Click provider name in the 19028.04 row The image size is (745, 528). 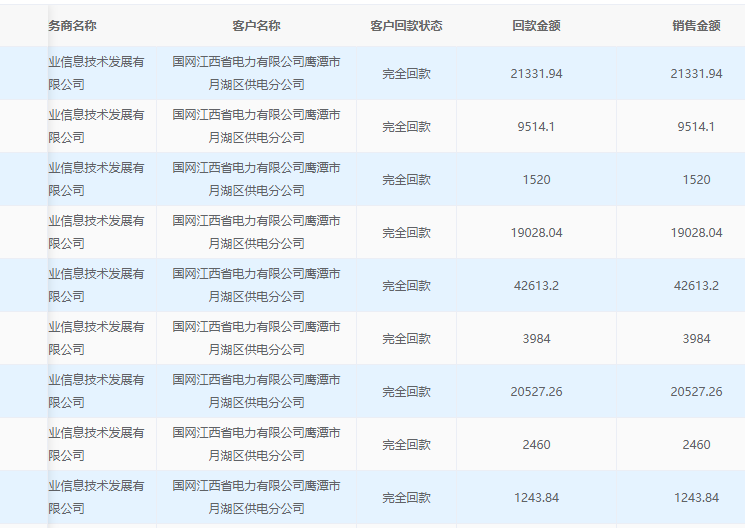(x=96, y=232)
